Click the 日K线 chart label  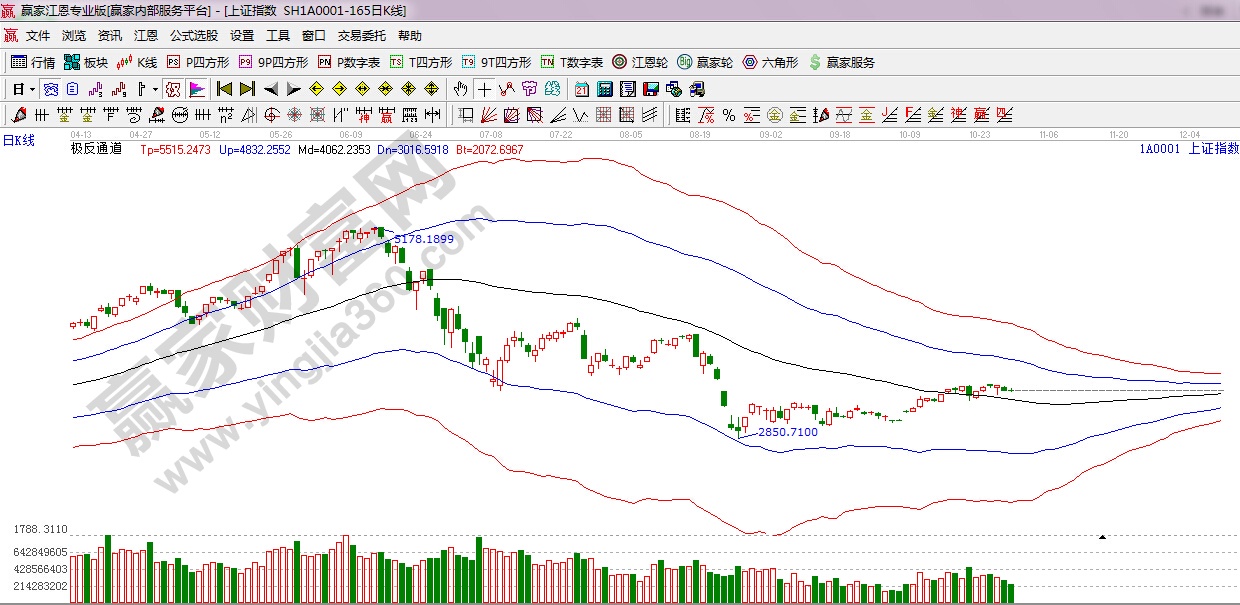click(x=18, y=141)
